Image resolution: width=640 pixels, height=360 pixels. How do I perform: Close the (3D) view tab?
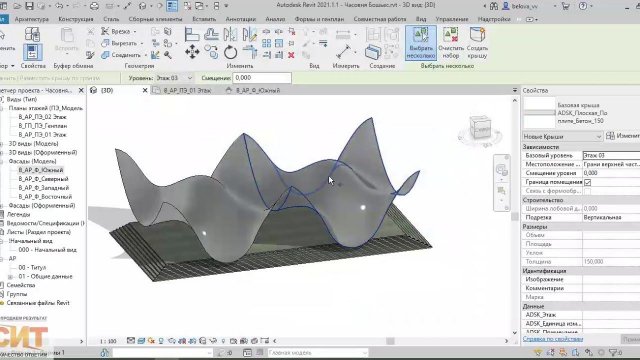click(x=145, y=90)
